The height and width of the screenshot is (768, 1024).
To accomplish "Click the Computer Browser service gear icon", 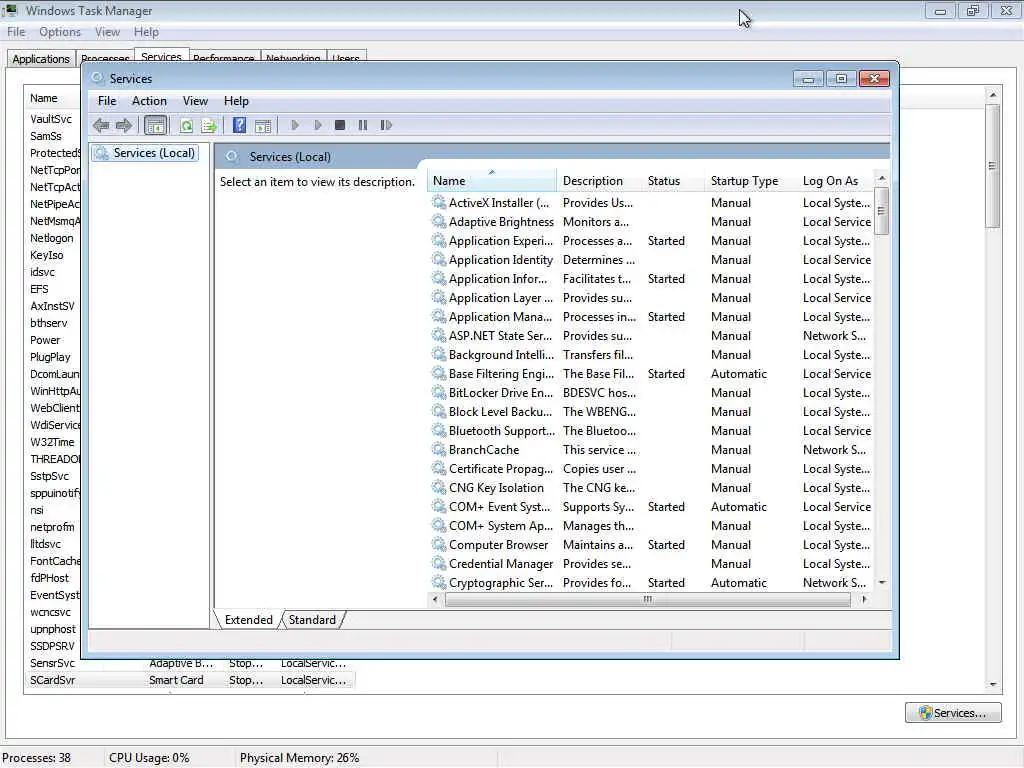I will [x=439, y=544].
